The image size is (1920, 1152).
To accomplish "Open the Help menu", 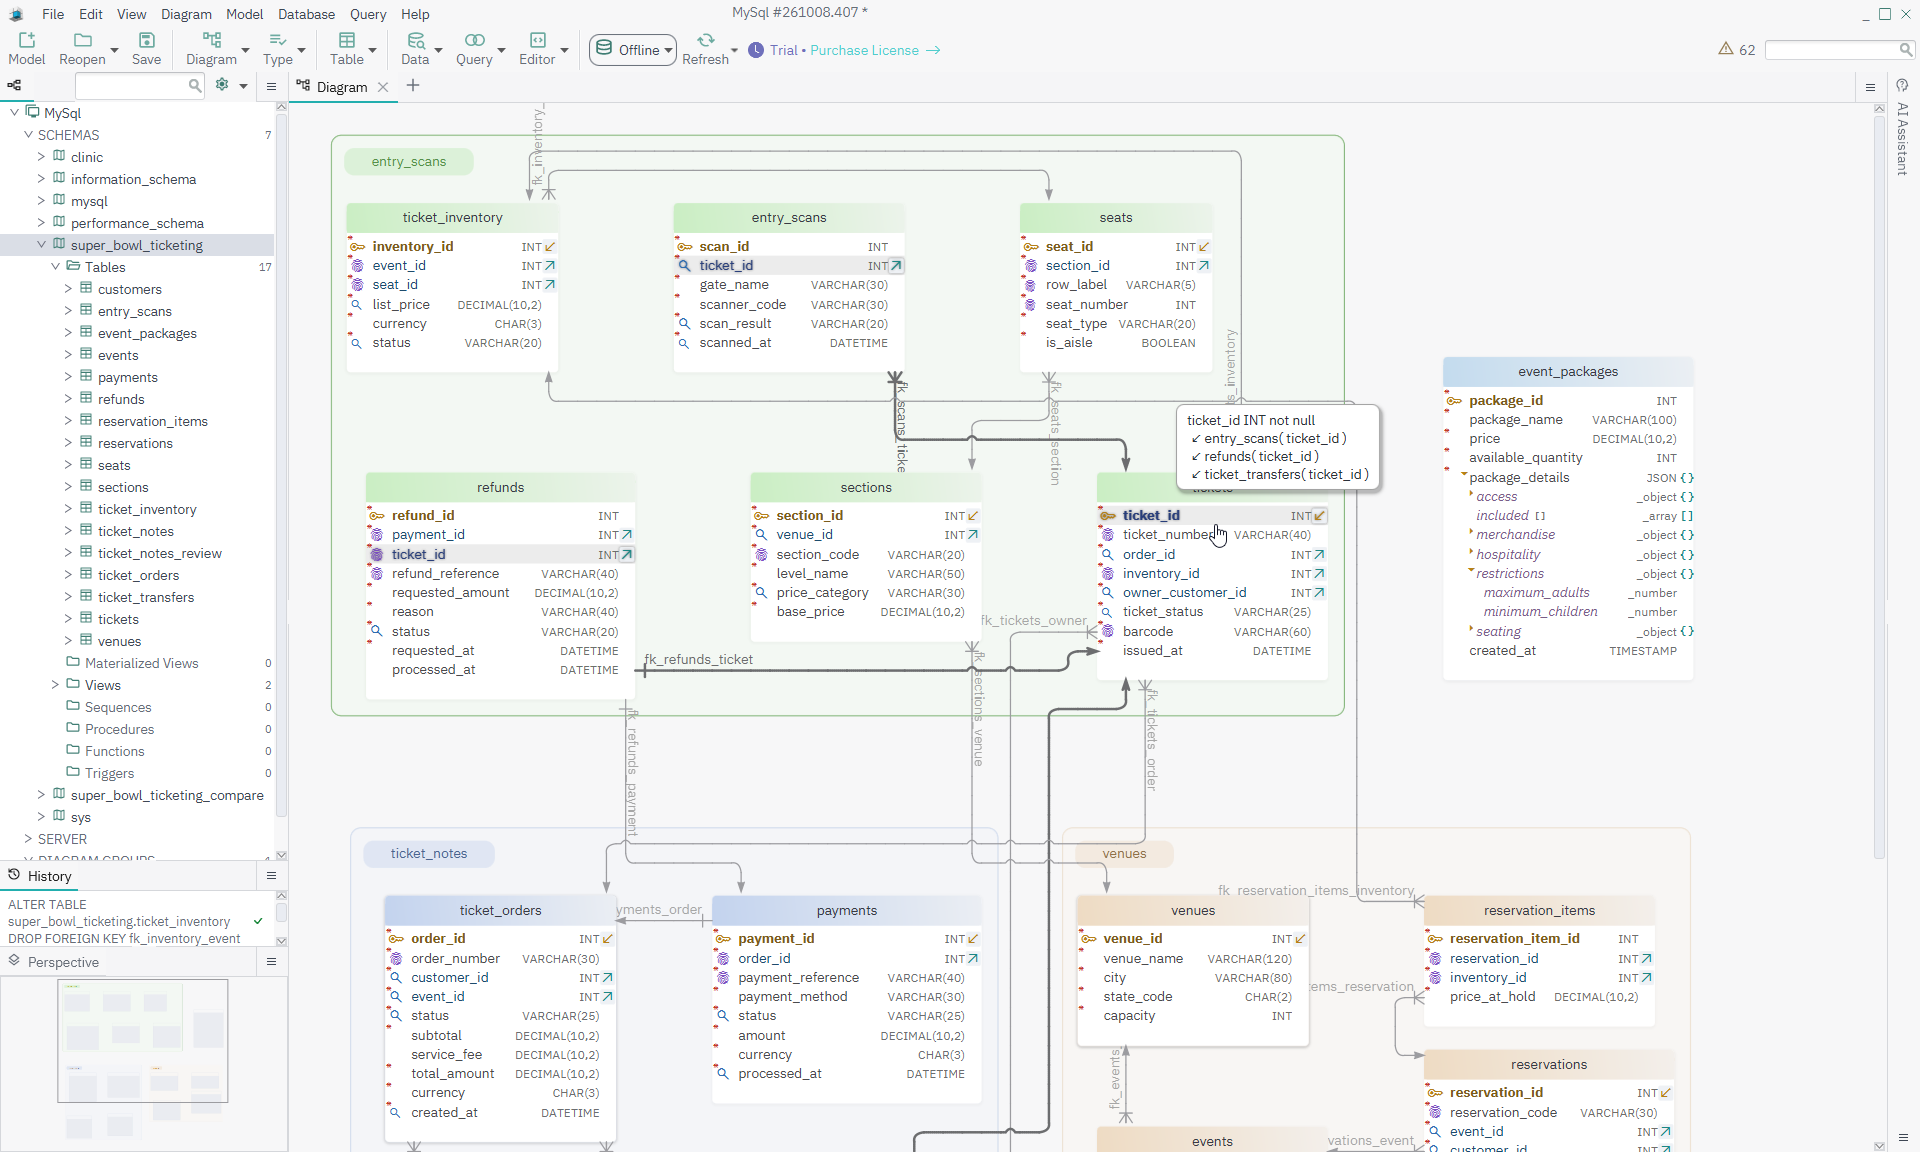I will coord(415,14).
